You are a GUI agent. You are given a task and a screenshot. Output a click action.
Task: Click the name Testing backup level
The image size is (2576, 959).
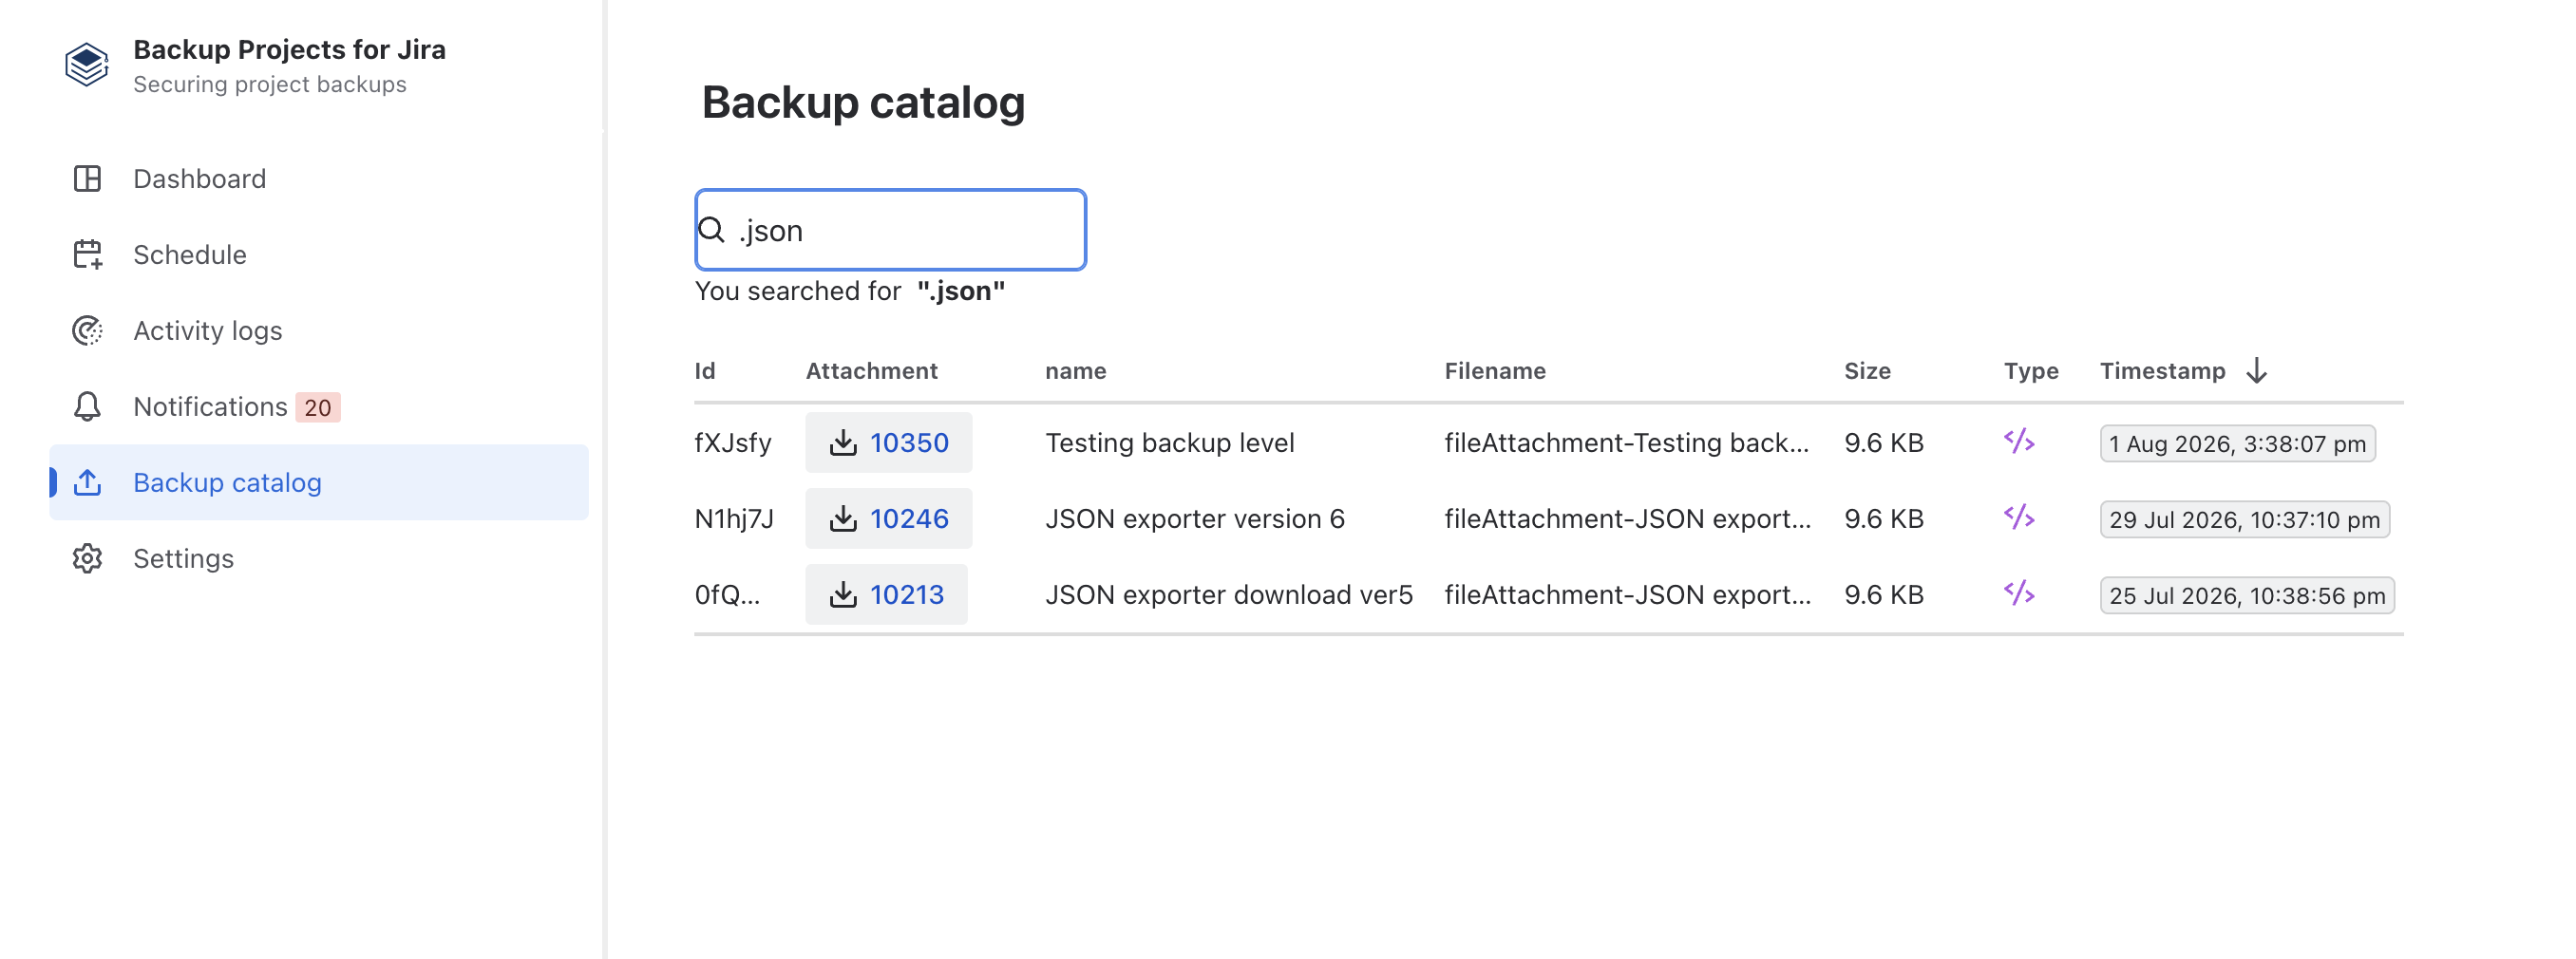coord(1169,443)
